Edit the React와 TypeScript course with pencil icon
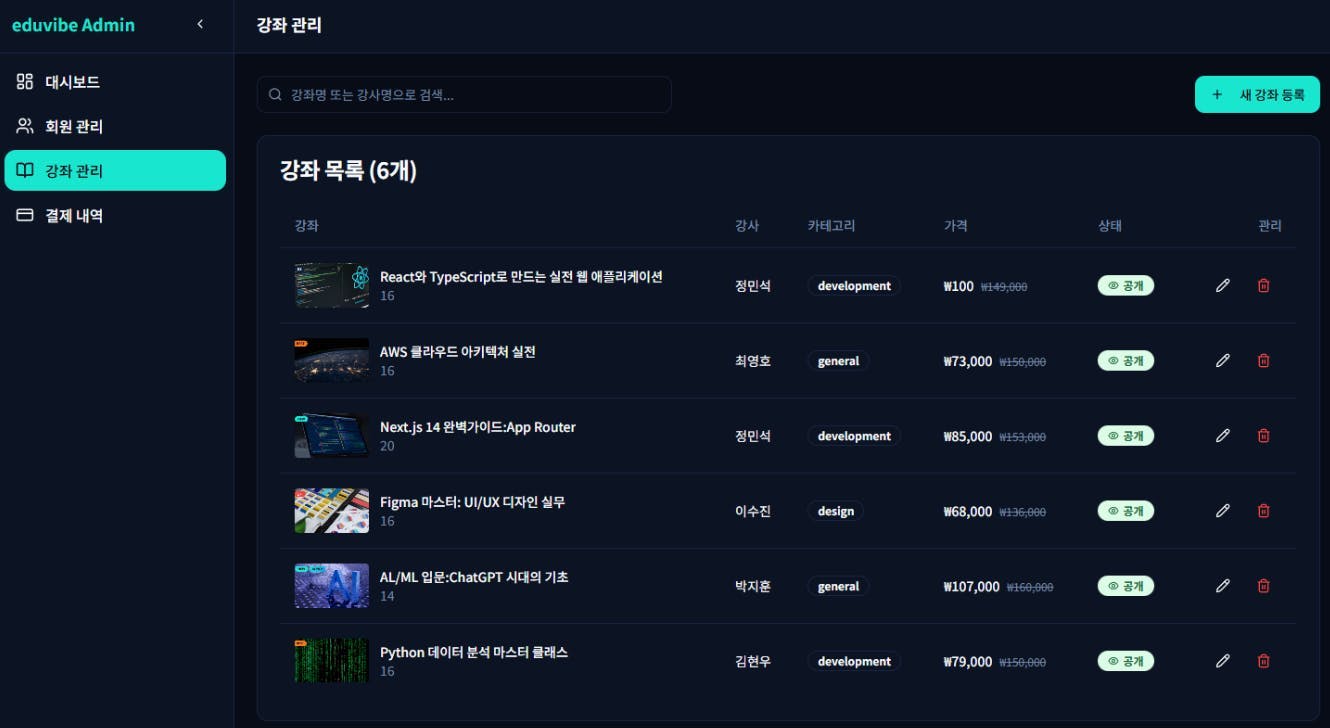This screenshot has height=728, width=1330. 1222,286
